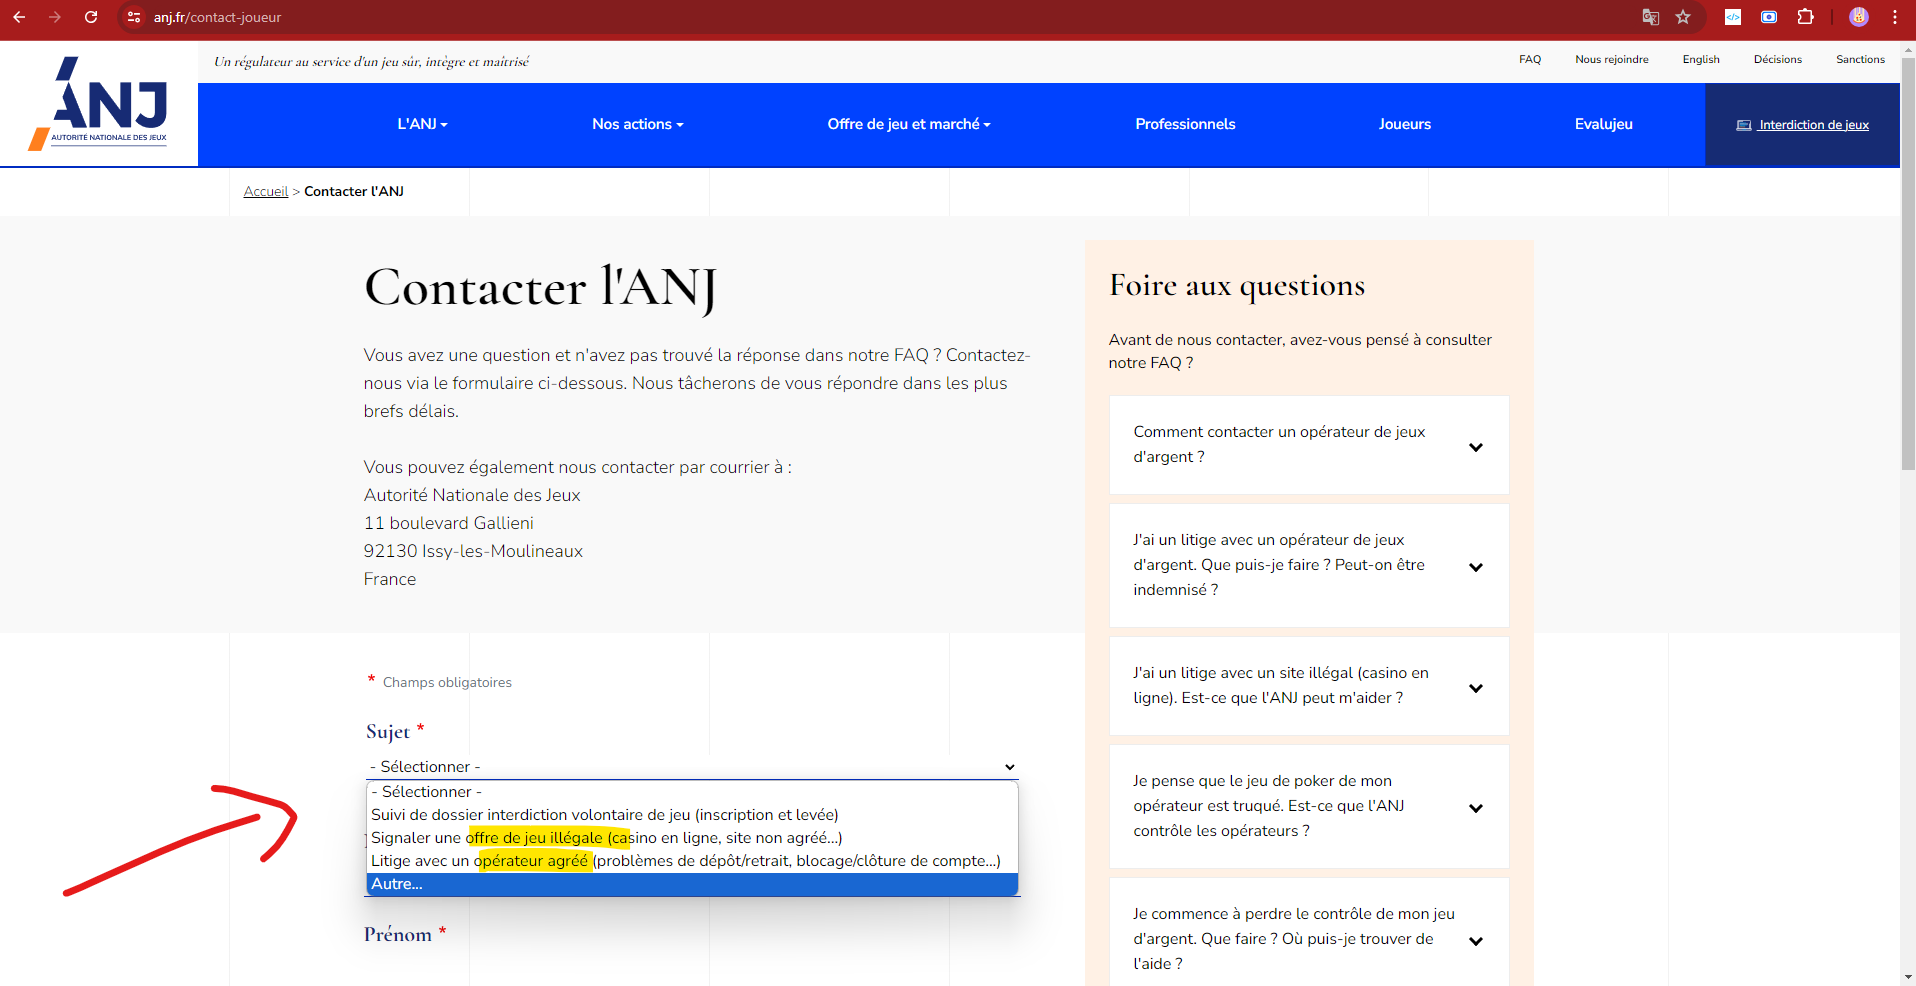Open the Nos actions menu

(637, 124)
